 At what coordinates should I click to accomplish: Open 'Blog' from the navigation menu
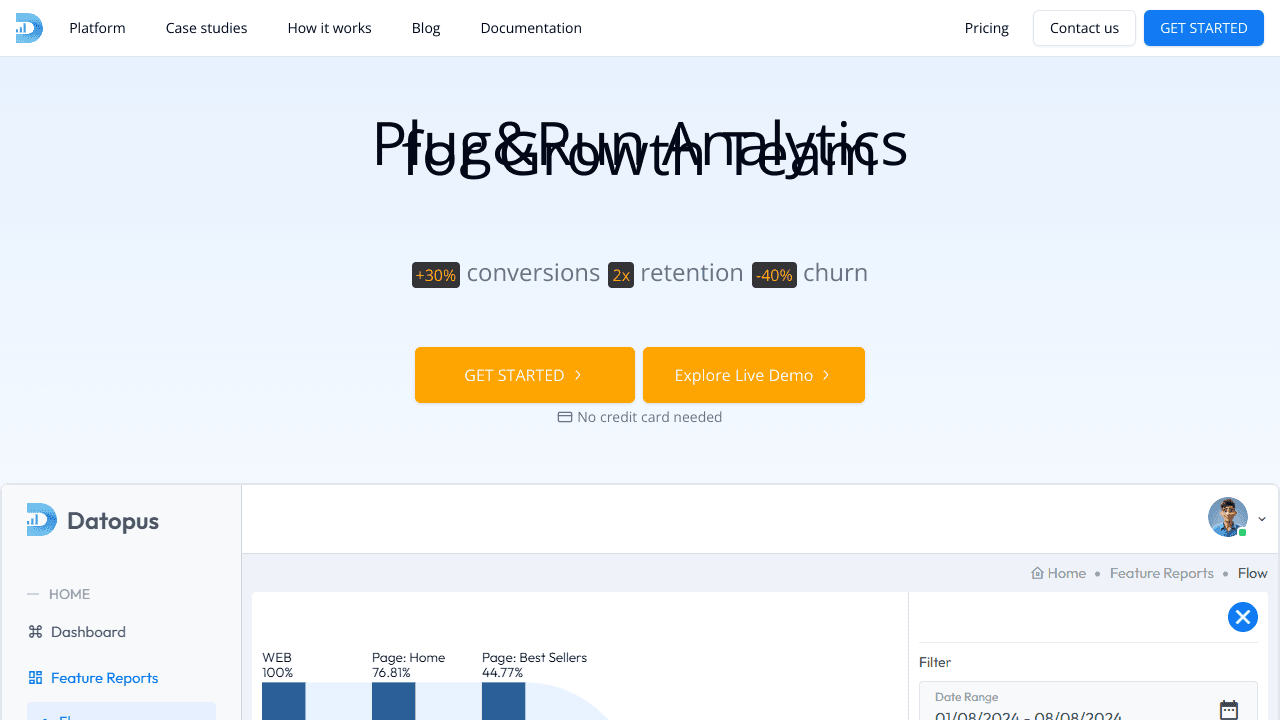tap(426, 28)
